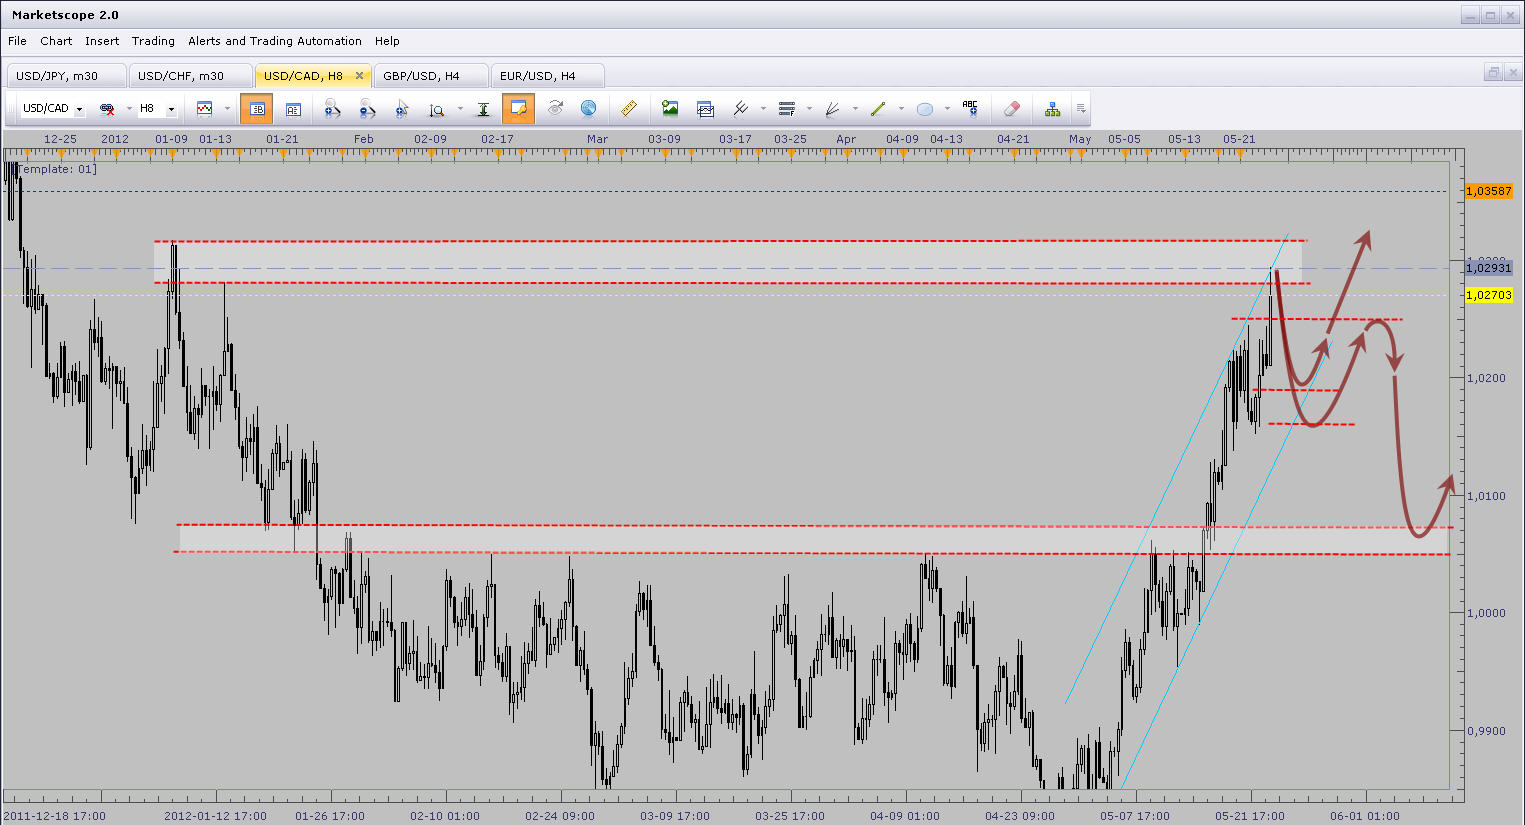Click the add picture icon
The width and height of the screenshot is (1525, 825).
[x=670, y=109]
